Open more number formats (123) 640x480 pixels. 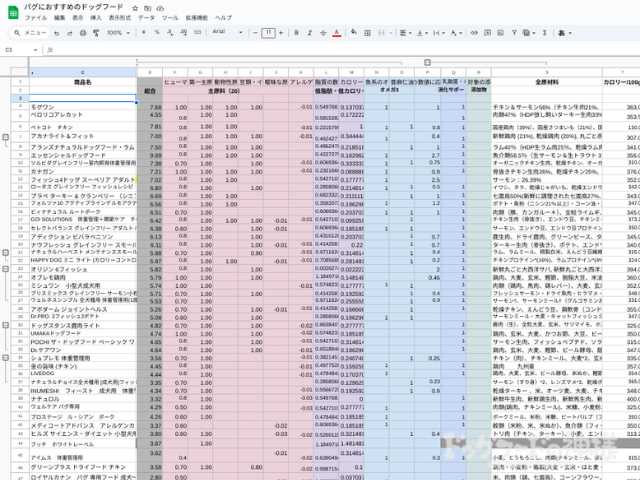[x=198, y=32]
